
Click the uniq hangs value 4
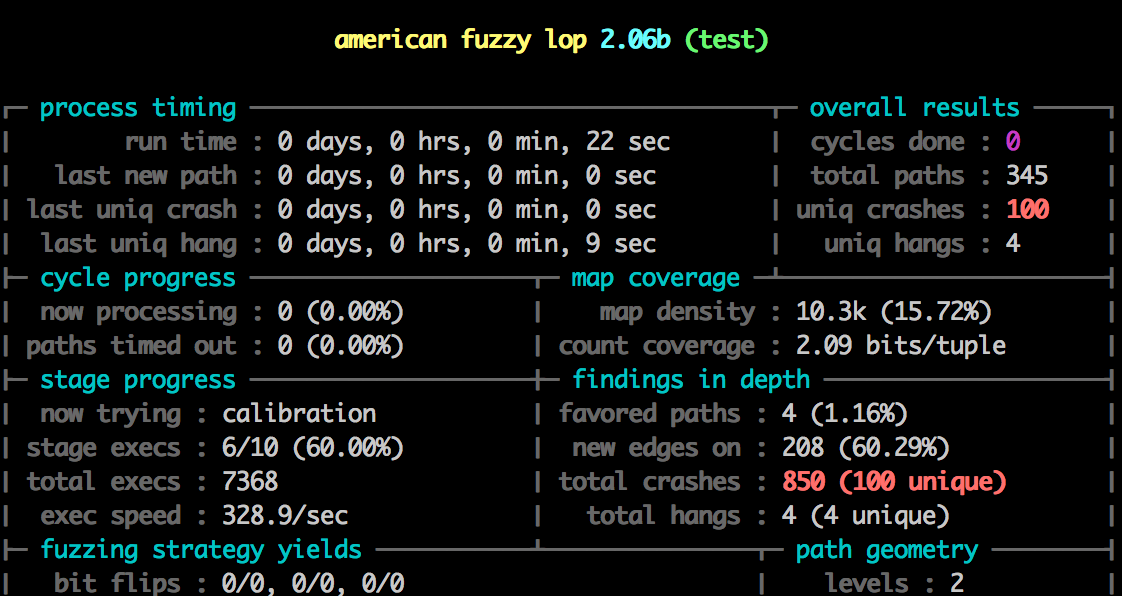pos(1012,244)
